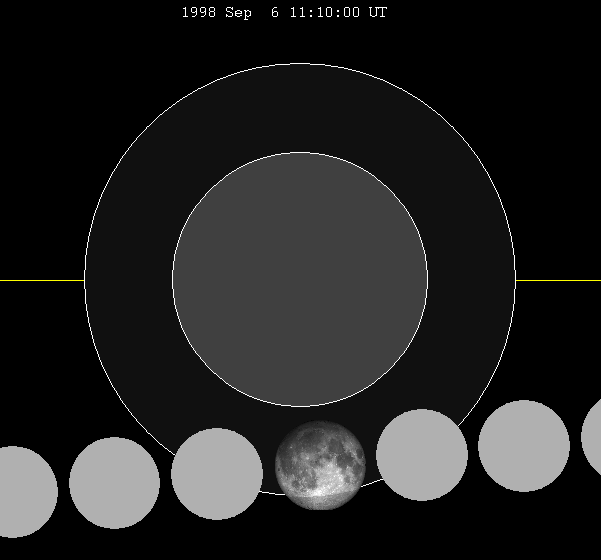Select the yellow ecliptic line on the right

[558, 280]
